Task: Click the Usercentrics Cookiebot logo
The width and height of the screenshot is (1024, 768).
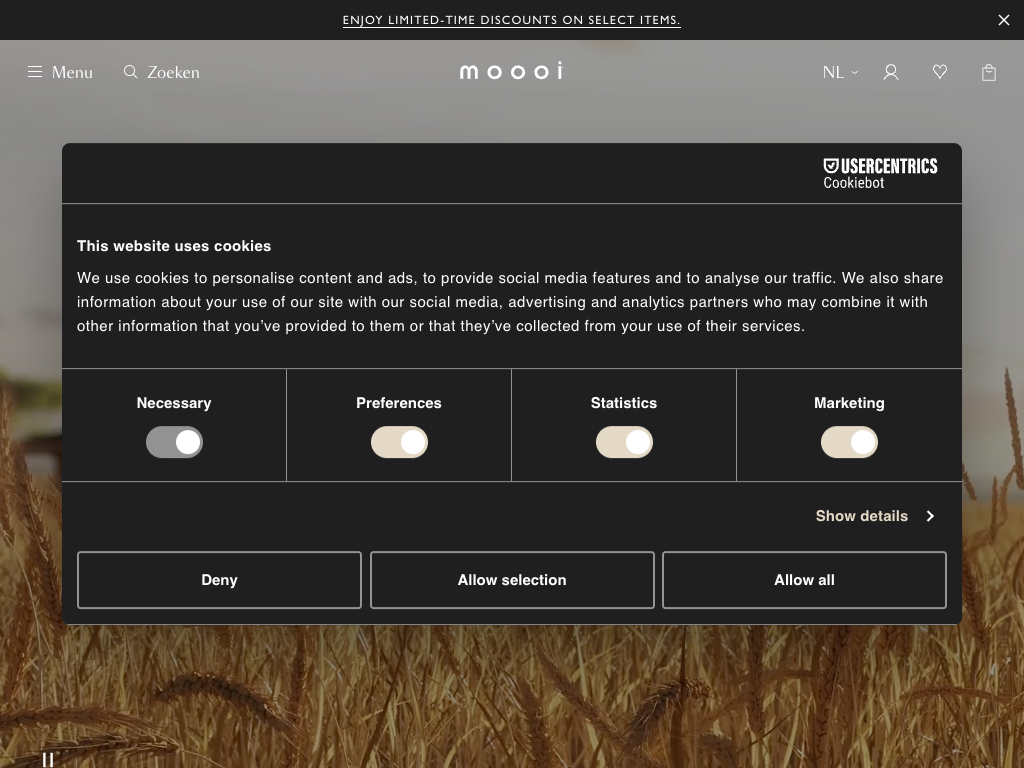Action: click(880, 173)
